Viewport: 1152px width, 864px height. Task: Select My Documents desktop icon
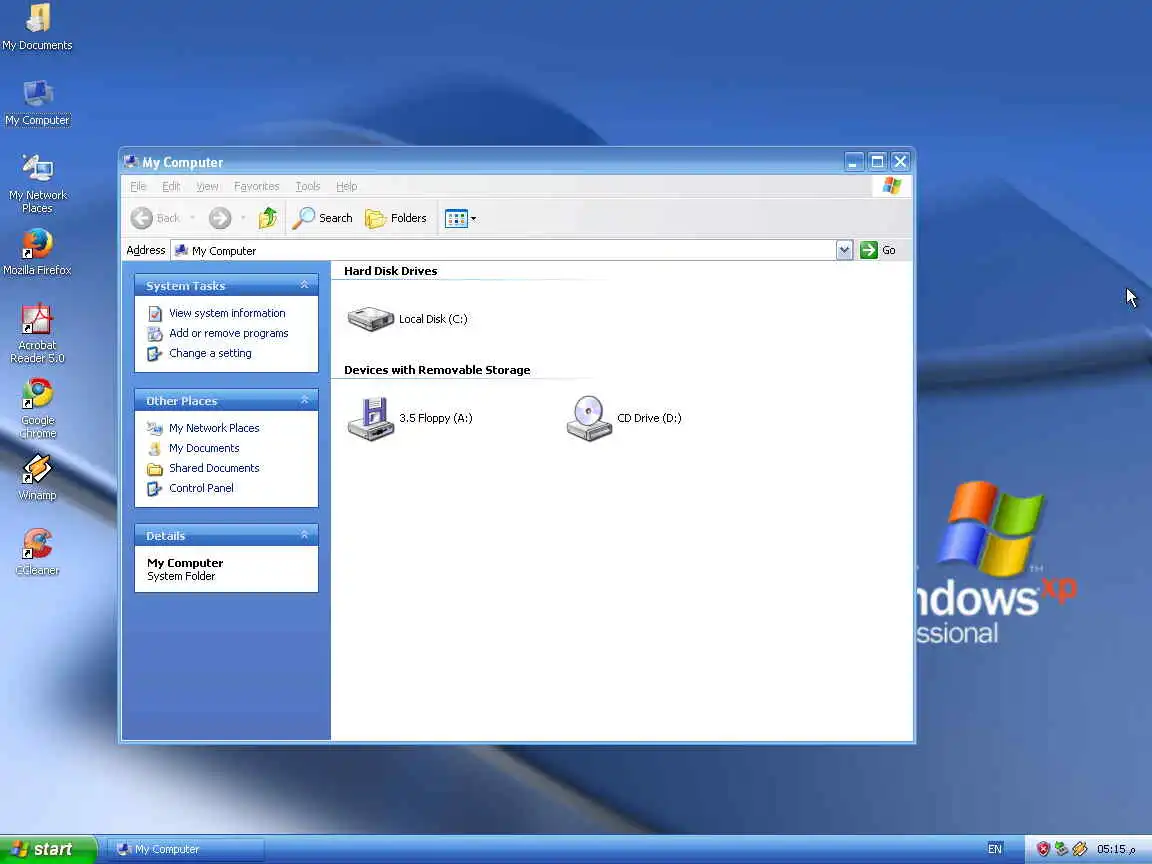click(37, 27)
